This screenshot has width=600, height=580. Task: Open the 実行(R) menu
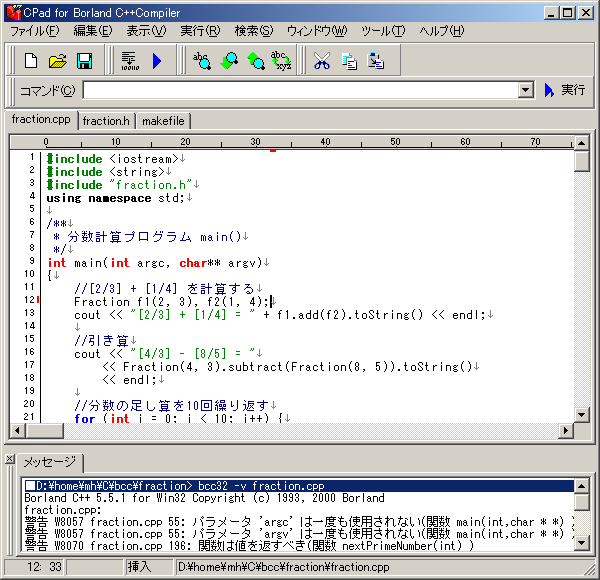pos(200,31)
